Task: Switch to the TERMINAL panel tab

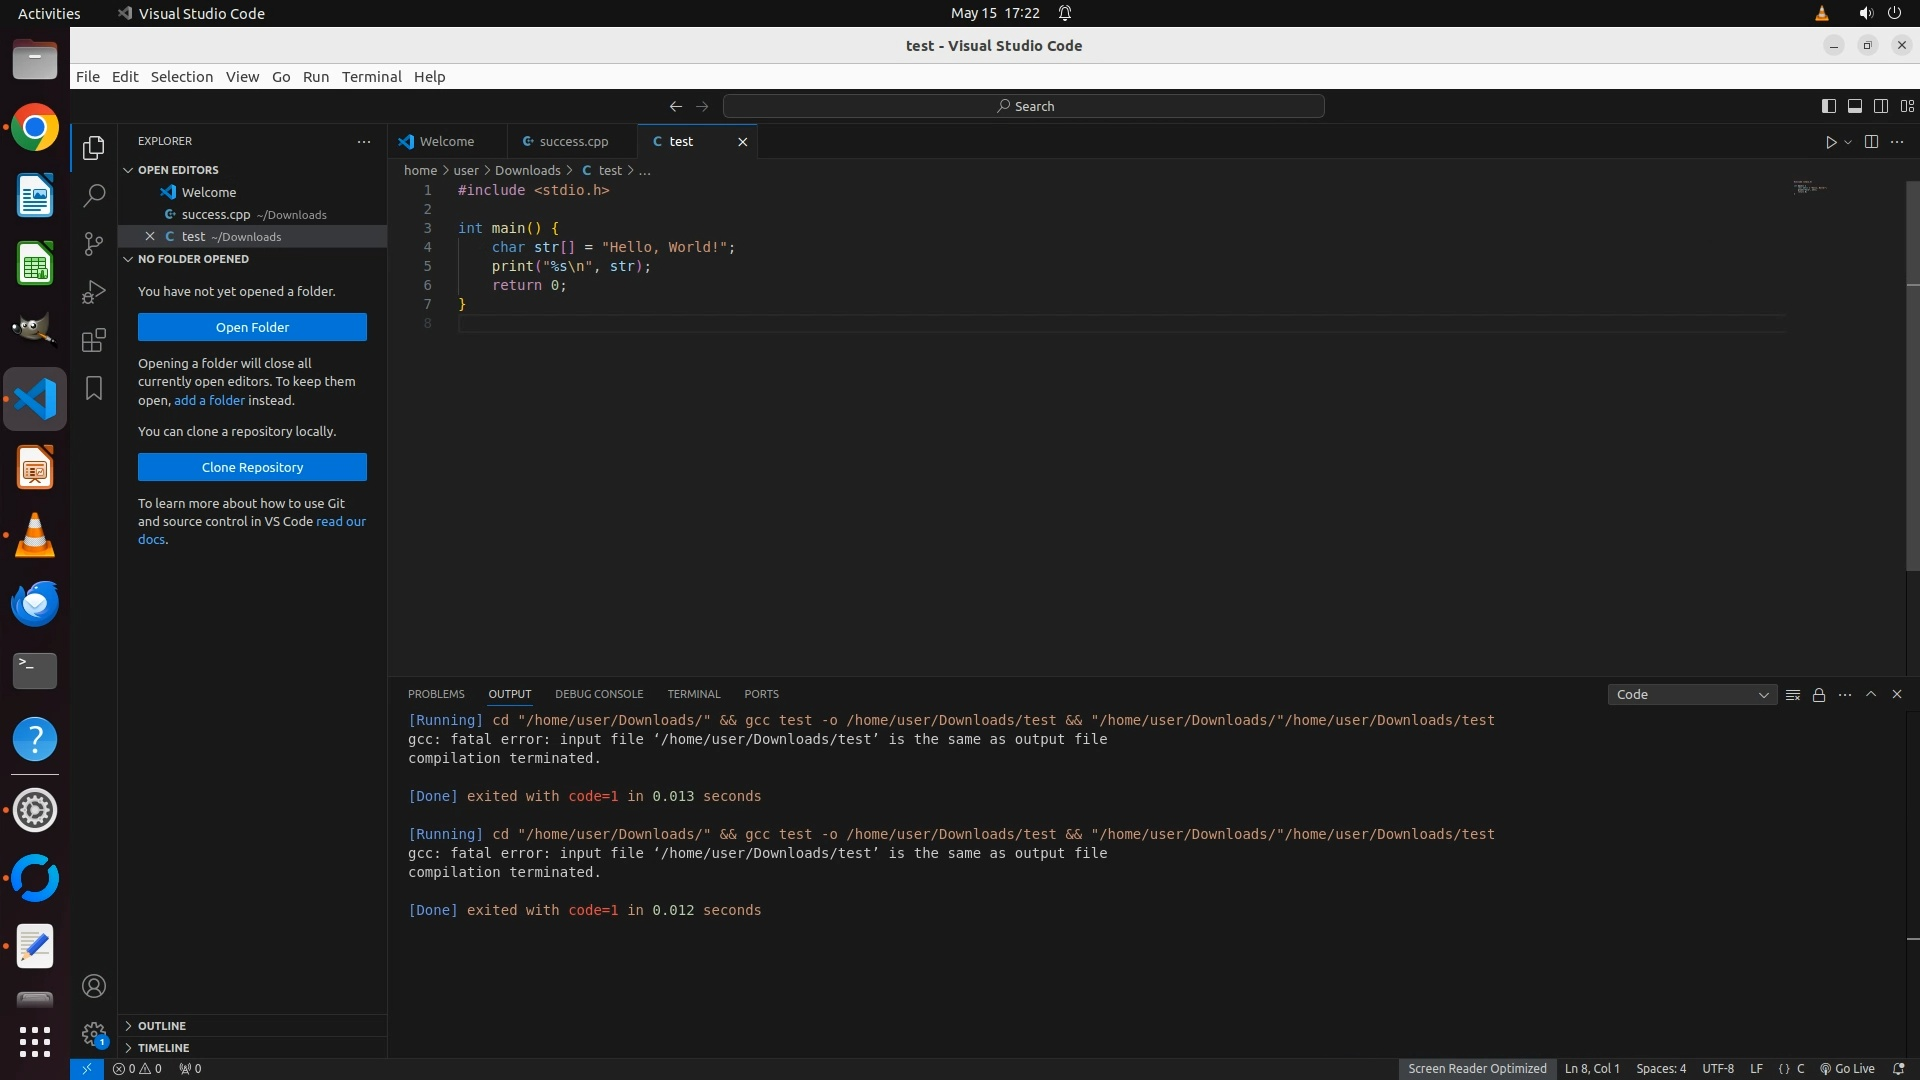Action: pos(693,694)
